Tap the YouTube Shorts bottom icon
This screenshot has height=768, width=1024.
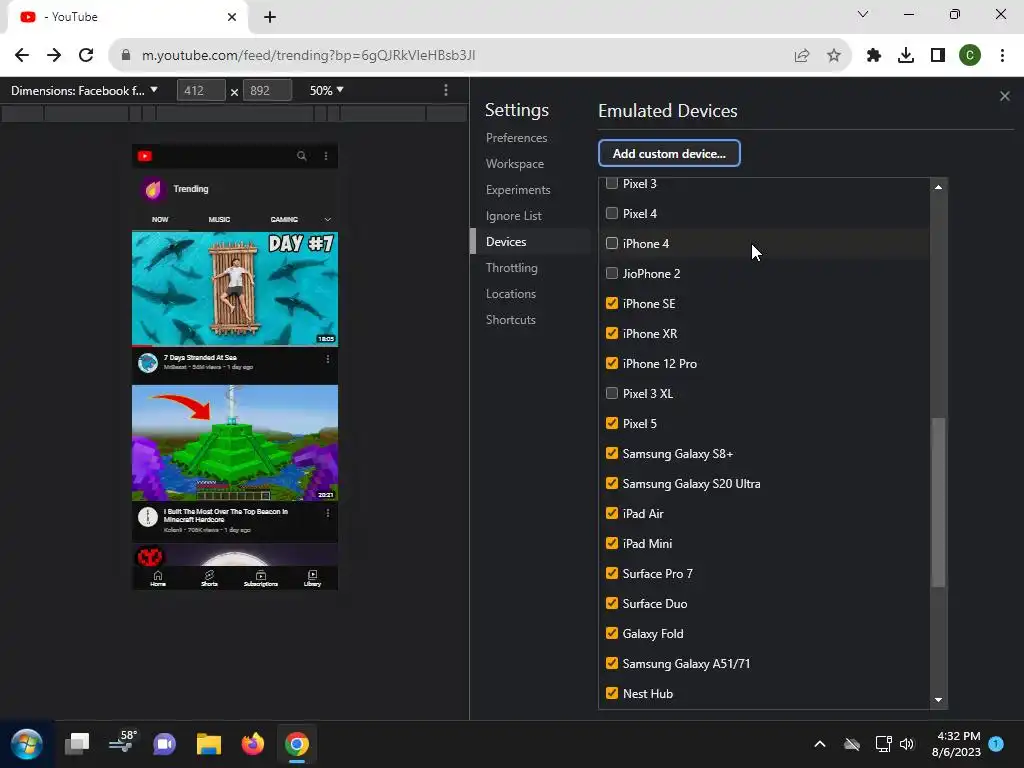click(209, 578)
